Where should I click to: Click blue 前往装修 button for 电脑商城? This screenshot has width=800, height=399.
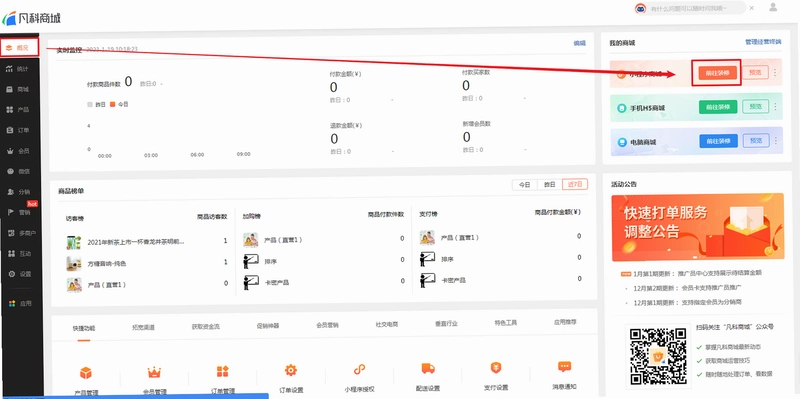[718, 141]
